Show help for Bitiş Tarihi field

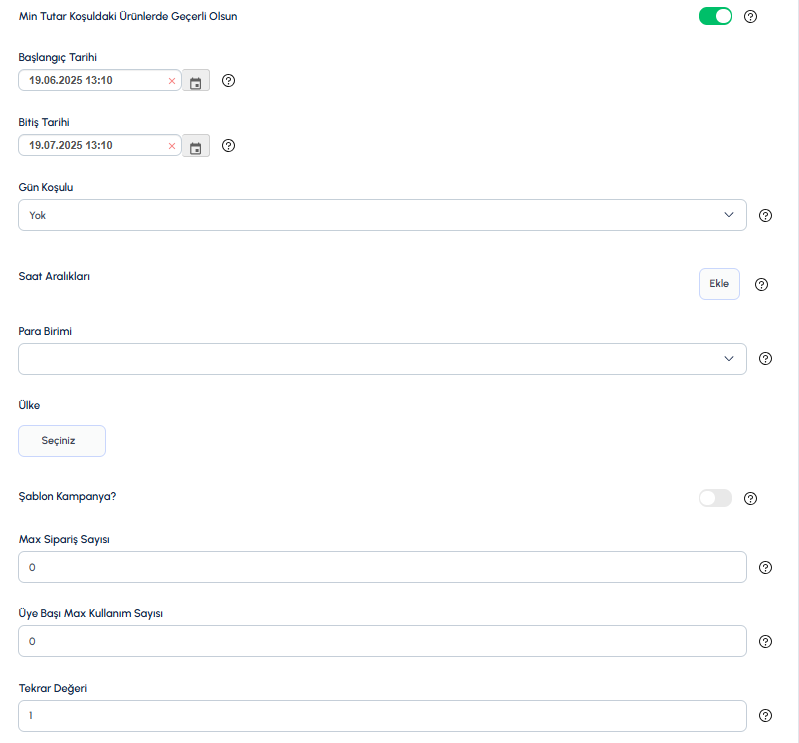[228, 146]
